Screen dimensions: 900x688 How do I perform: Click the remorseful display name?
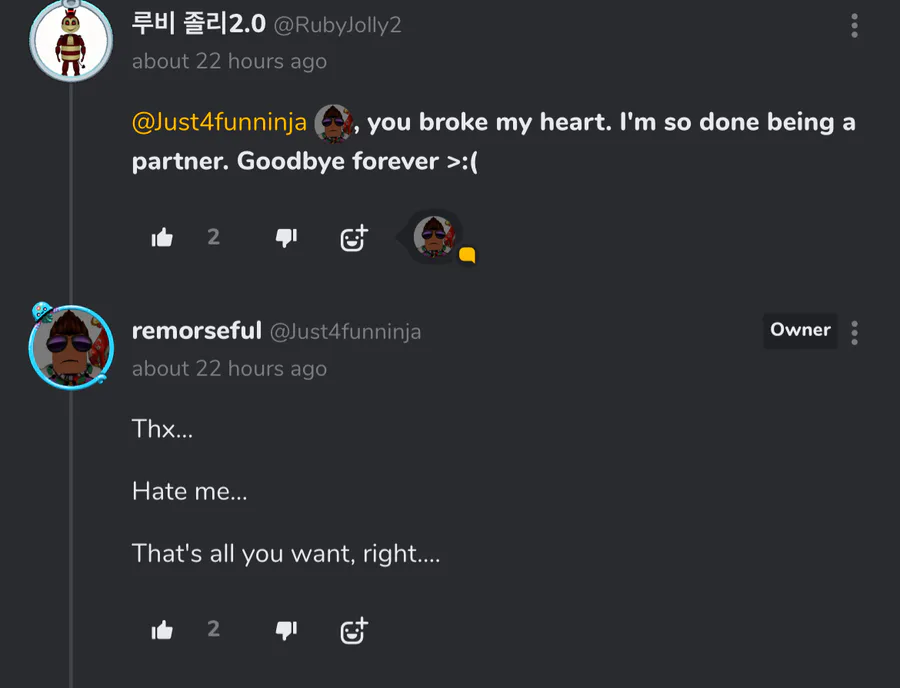[x=197, y=331]
